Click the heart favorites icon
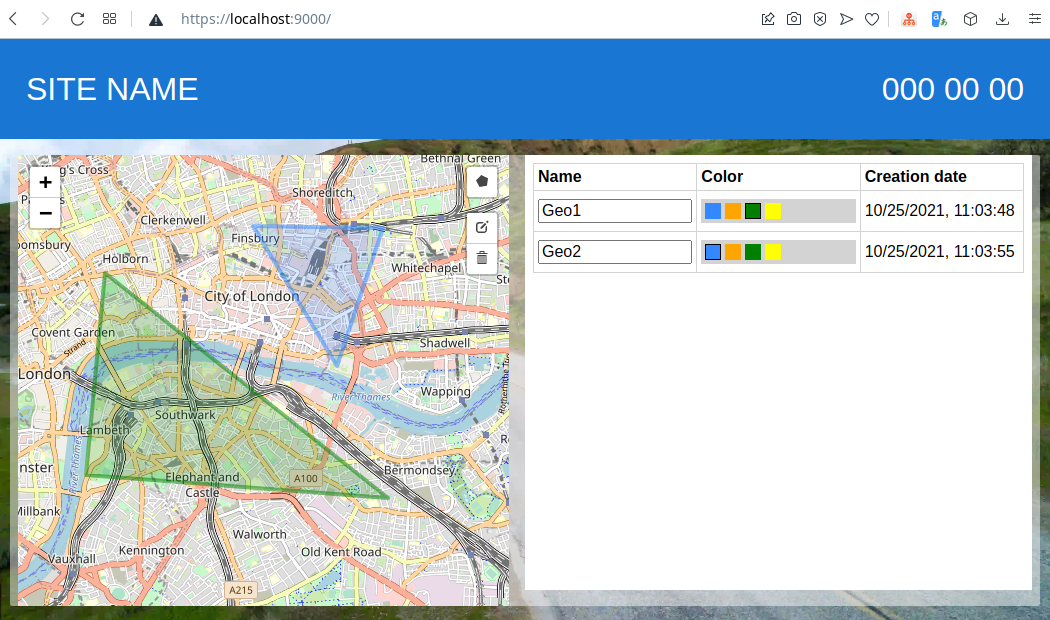Screen dimensions: 1050x620 (x=872, y=18)
